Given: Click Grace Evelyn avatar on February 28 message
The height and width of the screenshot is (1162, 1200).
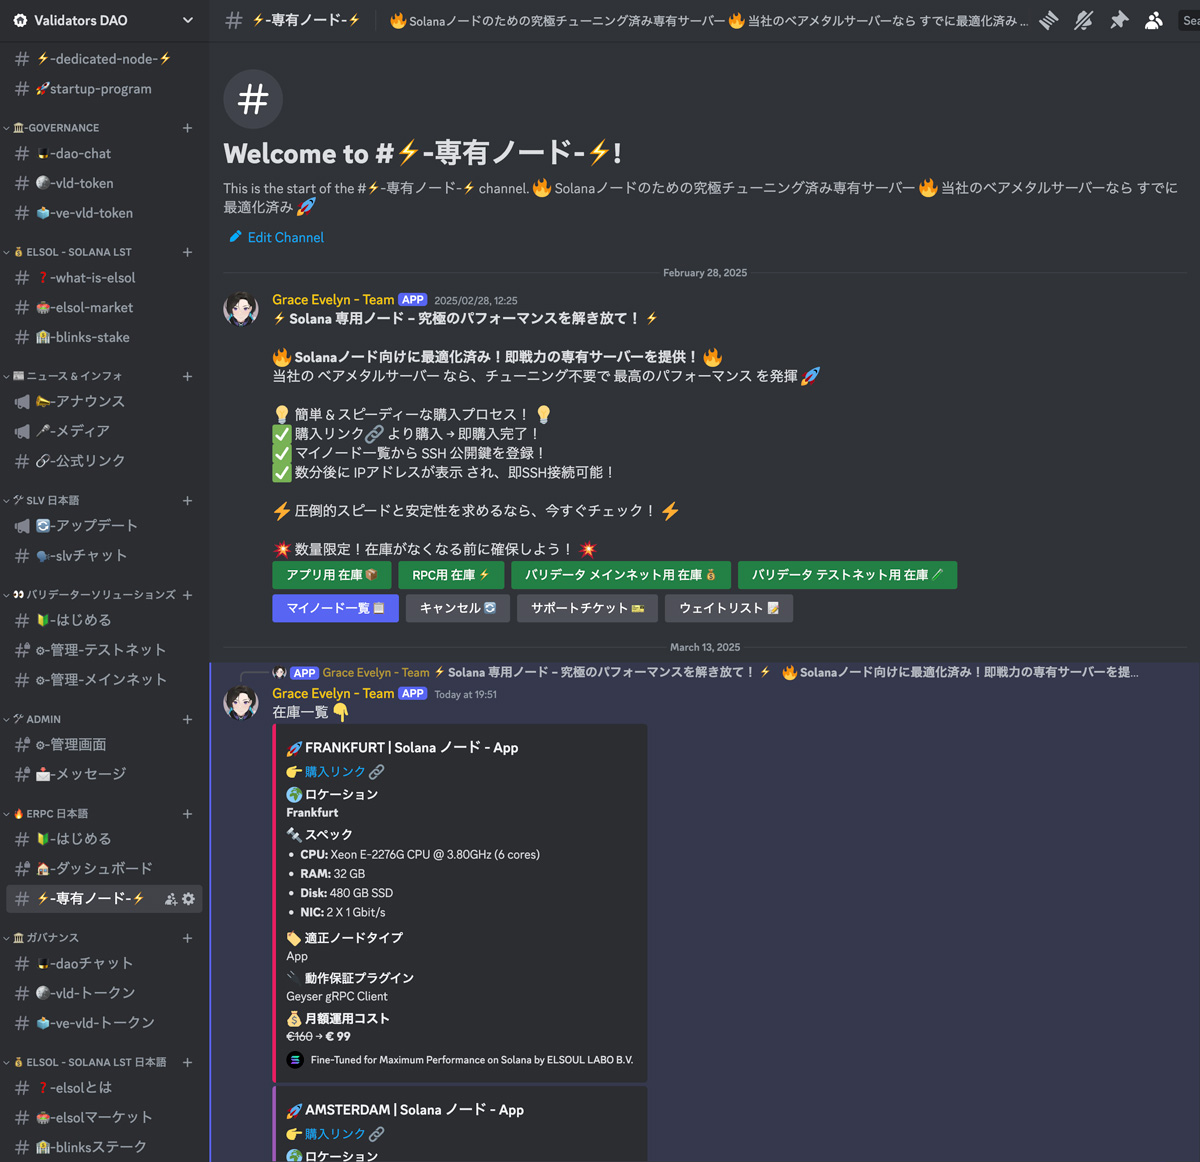Looking at the screenshot, I should coord(241,310).
